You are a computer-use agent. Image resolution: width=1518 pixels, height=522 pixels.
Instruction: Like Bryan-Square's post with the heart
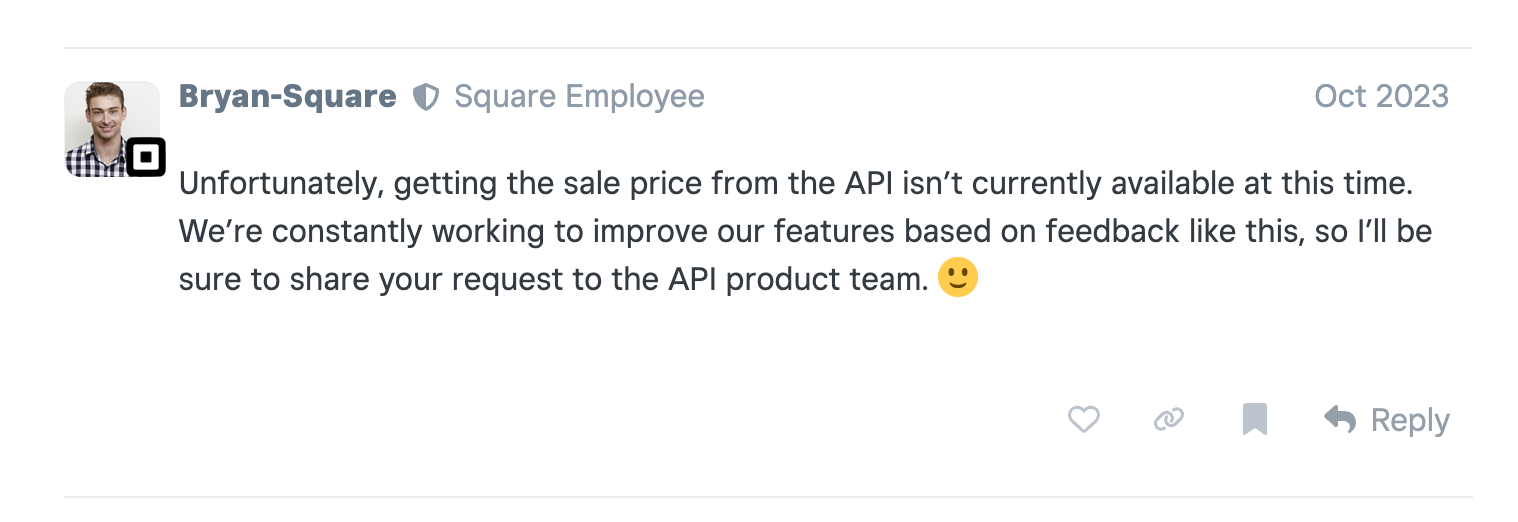pyautogui.click(x=1083, y=419)
